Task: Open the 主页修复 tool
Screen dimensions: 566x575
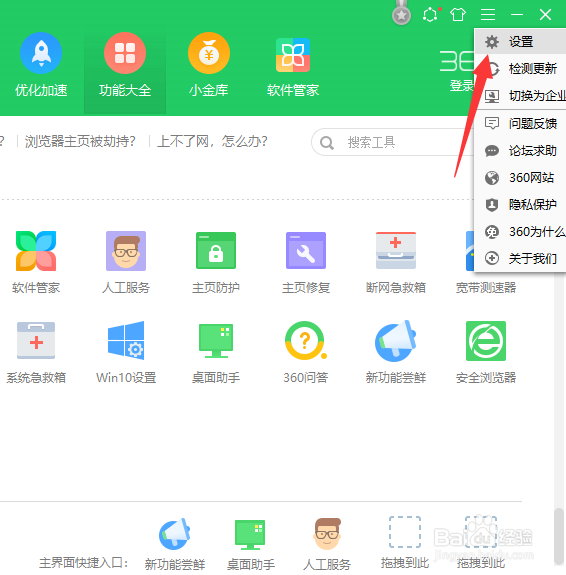Action: click(306, 262)
